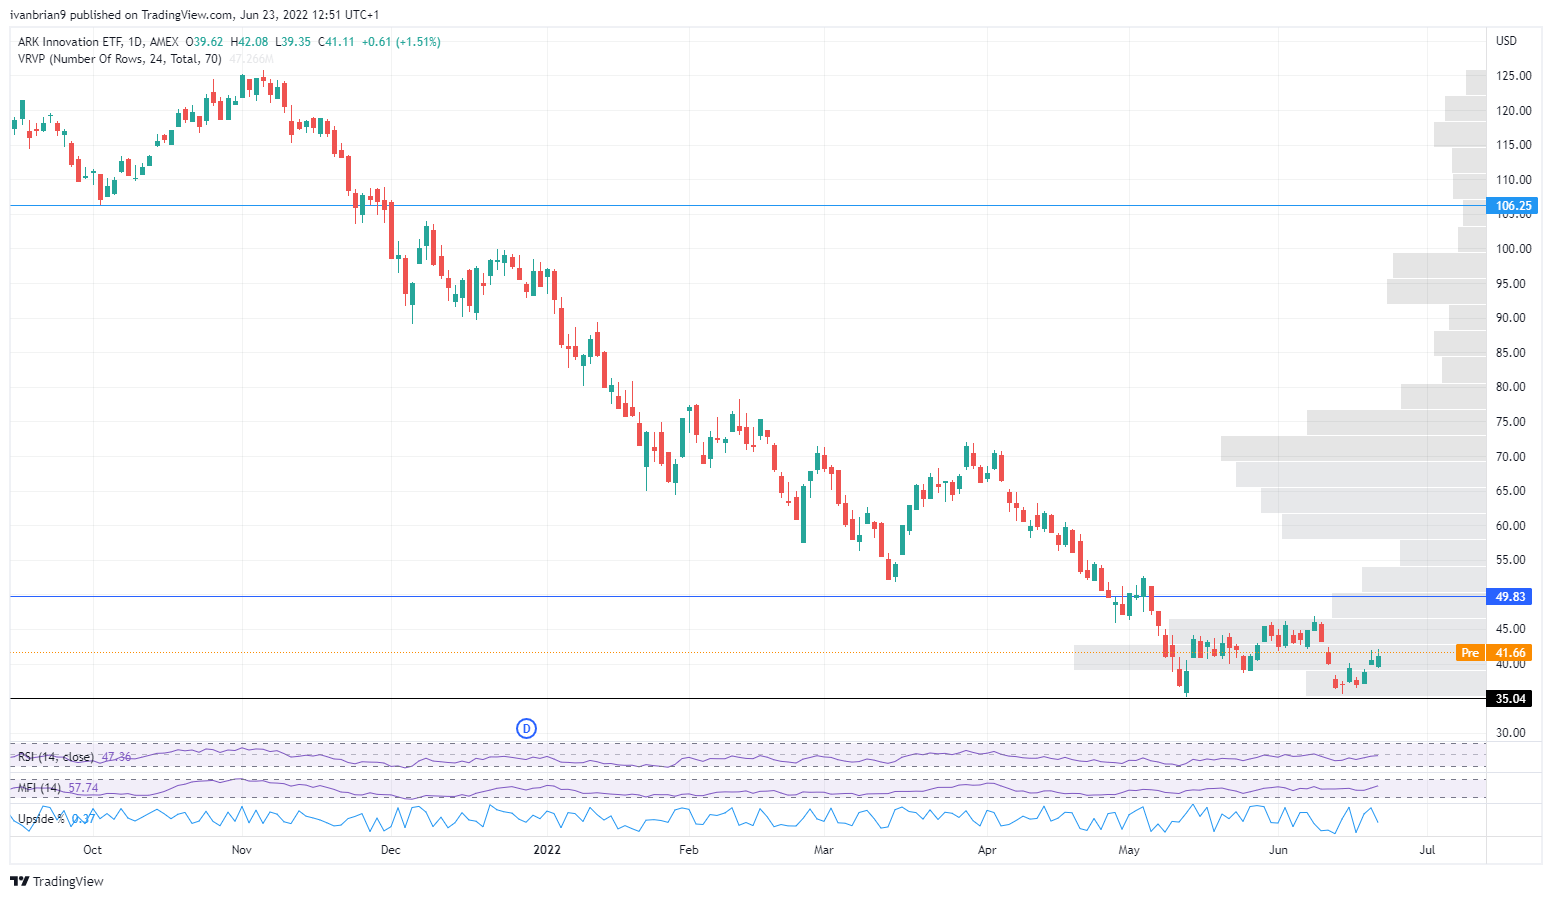This screenshot has height=899, width=1552.
Task: Click the MFI value 57.74
Action: pyautogui.click(x=83, y=788)
